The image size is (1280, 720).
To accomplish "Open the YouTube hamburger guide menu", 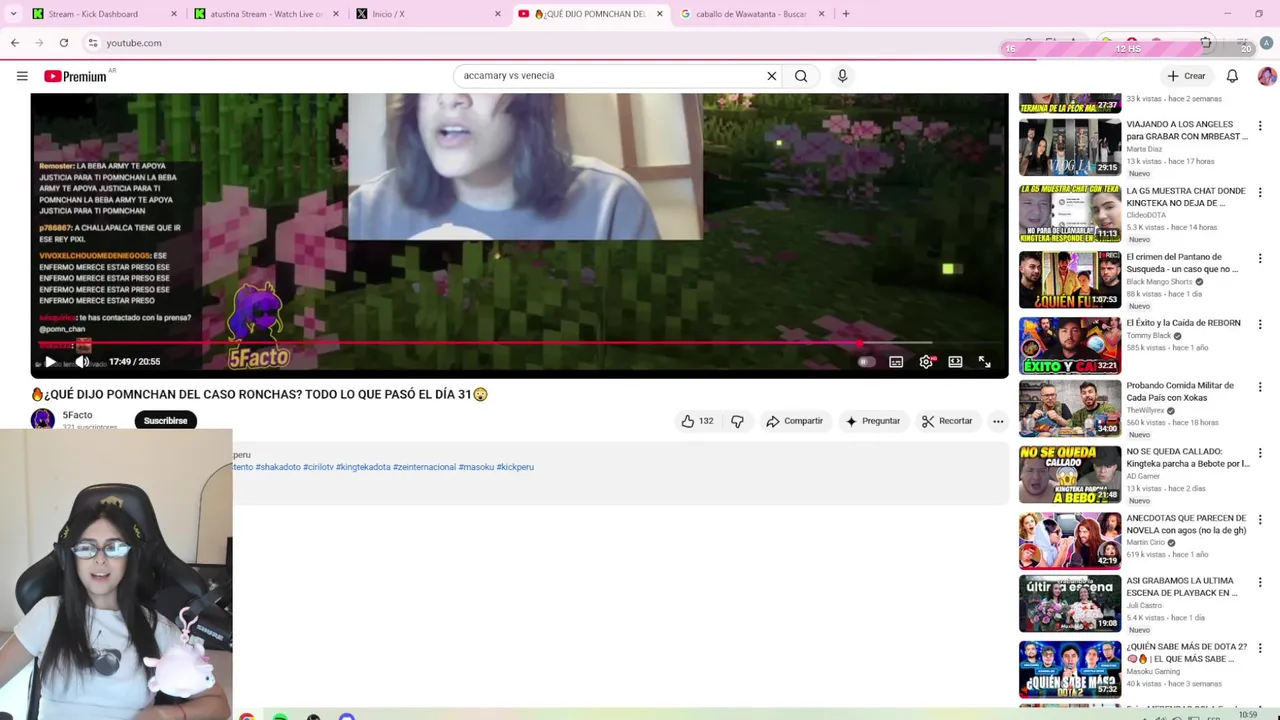I will [x=22, y=76].
